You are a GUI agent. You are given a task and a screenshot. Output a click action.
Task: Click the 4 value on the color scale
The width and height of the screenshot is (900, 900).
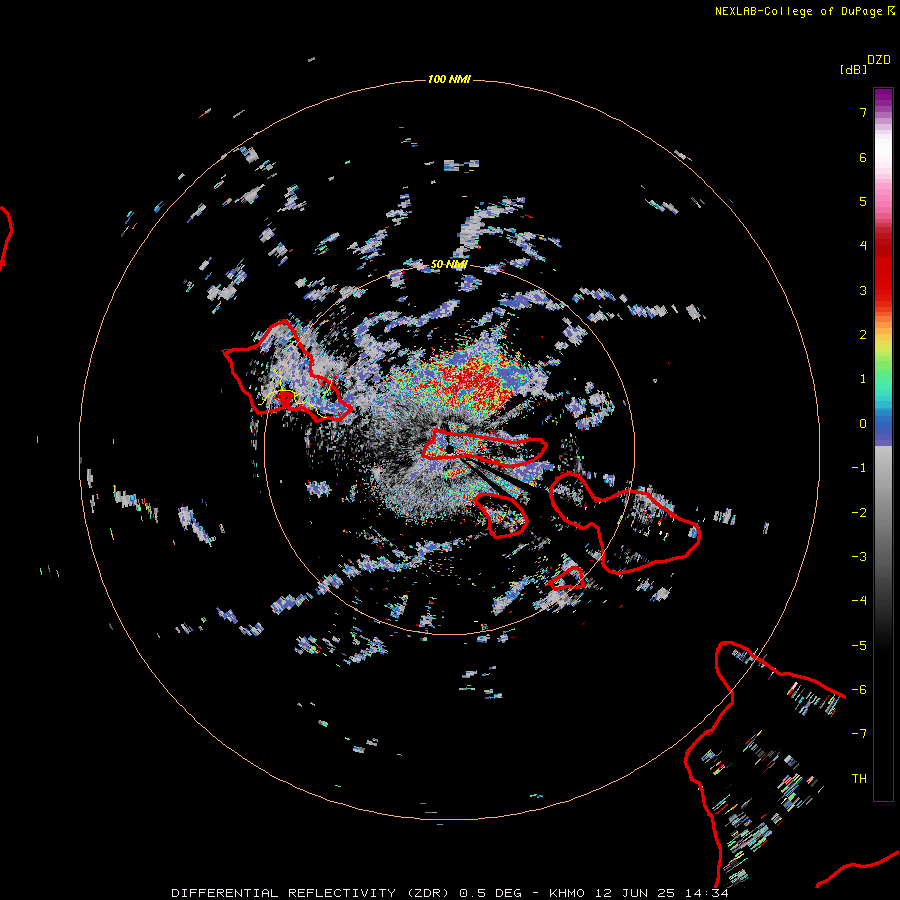coord(863,246)
